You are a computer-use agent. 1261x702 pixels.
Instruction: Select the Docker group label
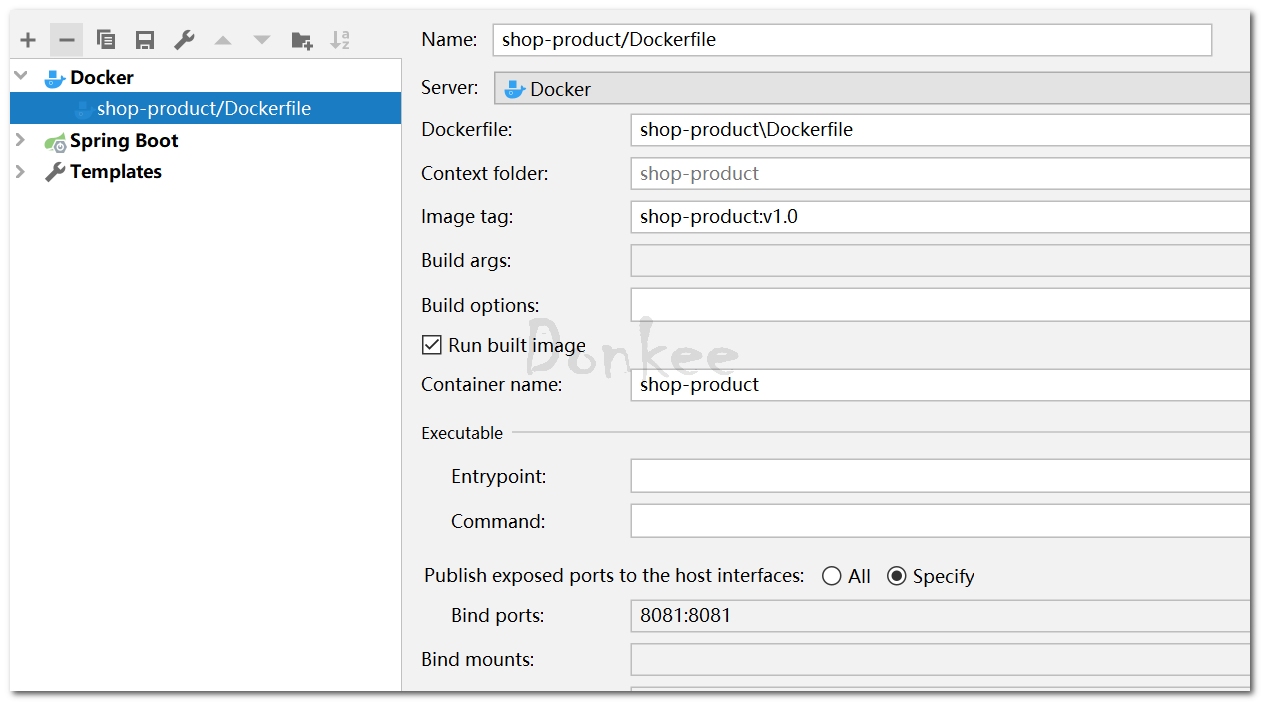pos(102,77)
